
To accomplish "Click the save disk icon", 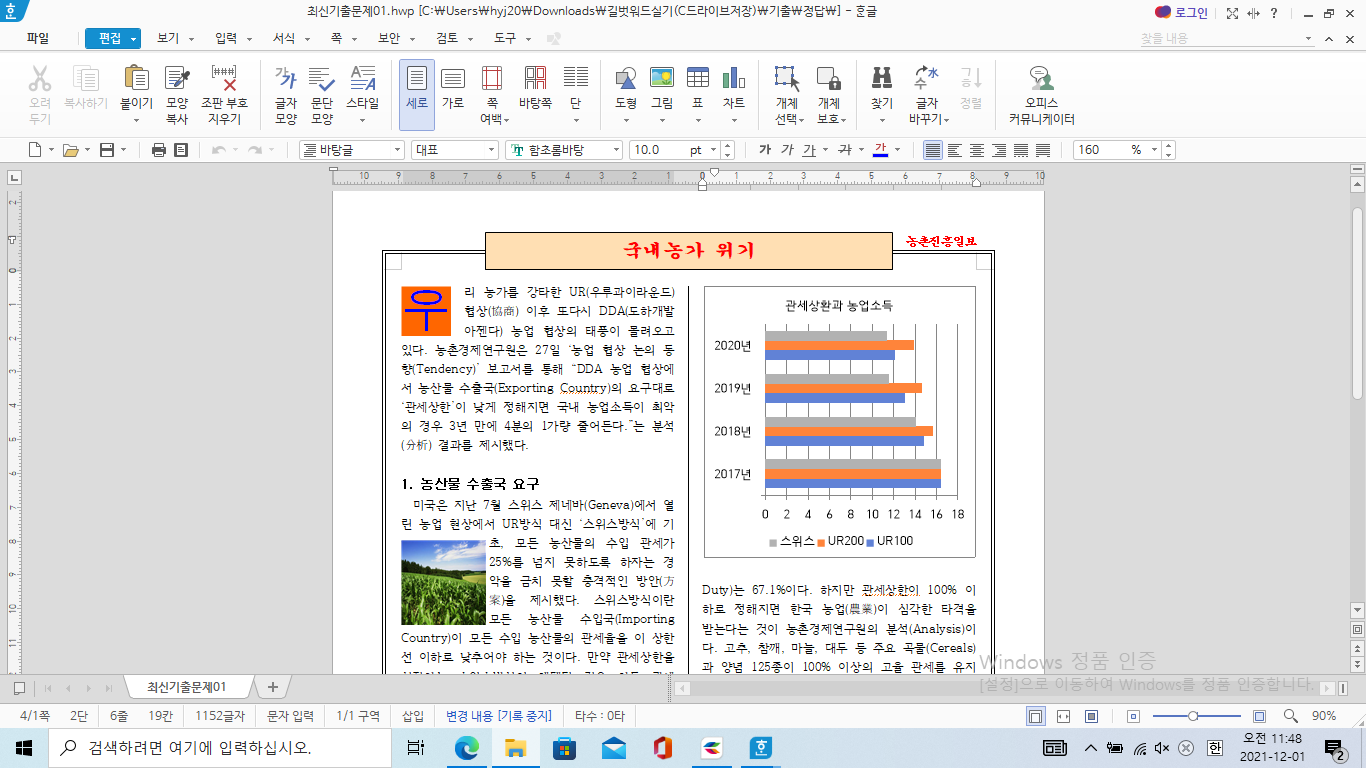I will click(x=107, y=150).
